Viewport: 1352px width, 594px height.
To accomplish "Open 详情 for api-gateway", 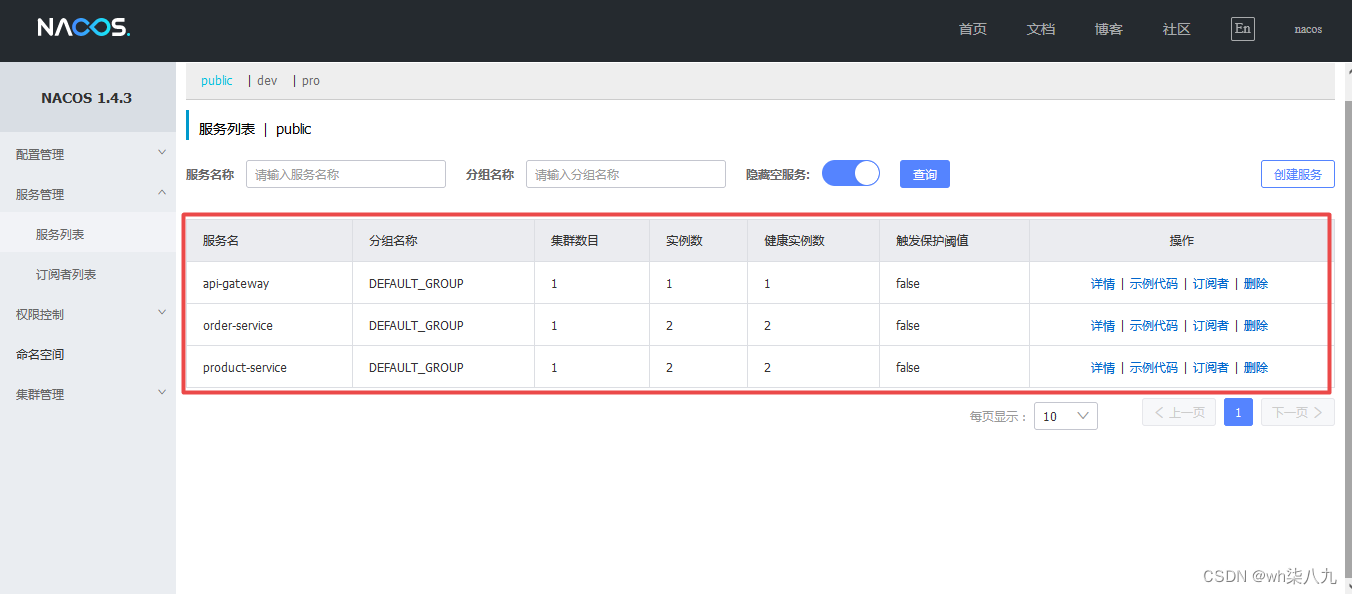I will point(1103,284).
